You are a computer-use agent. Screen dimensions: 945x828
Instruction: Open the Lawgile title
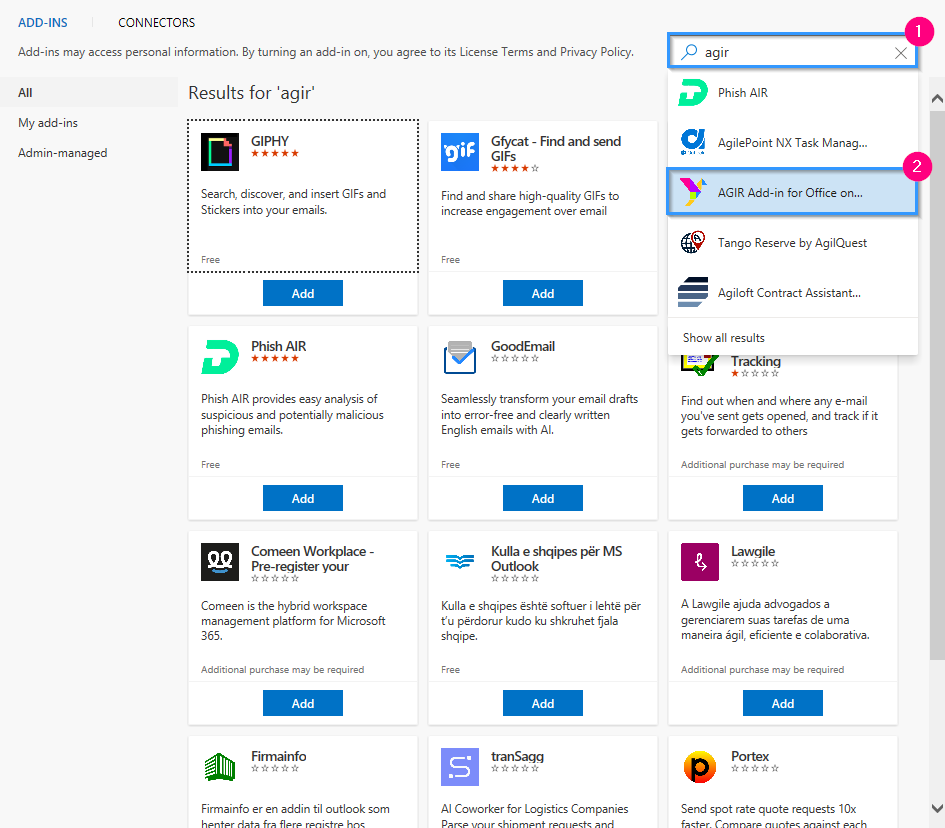753,551
